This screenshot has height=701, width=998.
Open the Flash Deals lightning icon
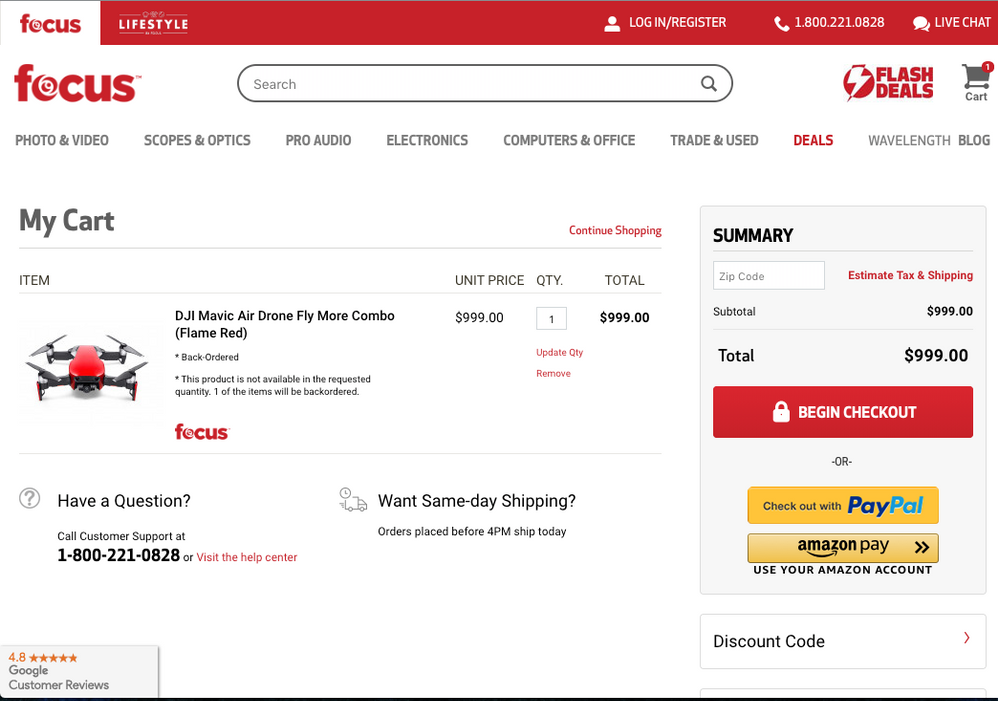[858, 83]
